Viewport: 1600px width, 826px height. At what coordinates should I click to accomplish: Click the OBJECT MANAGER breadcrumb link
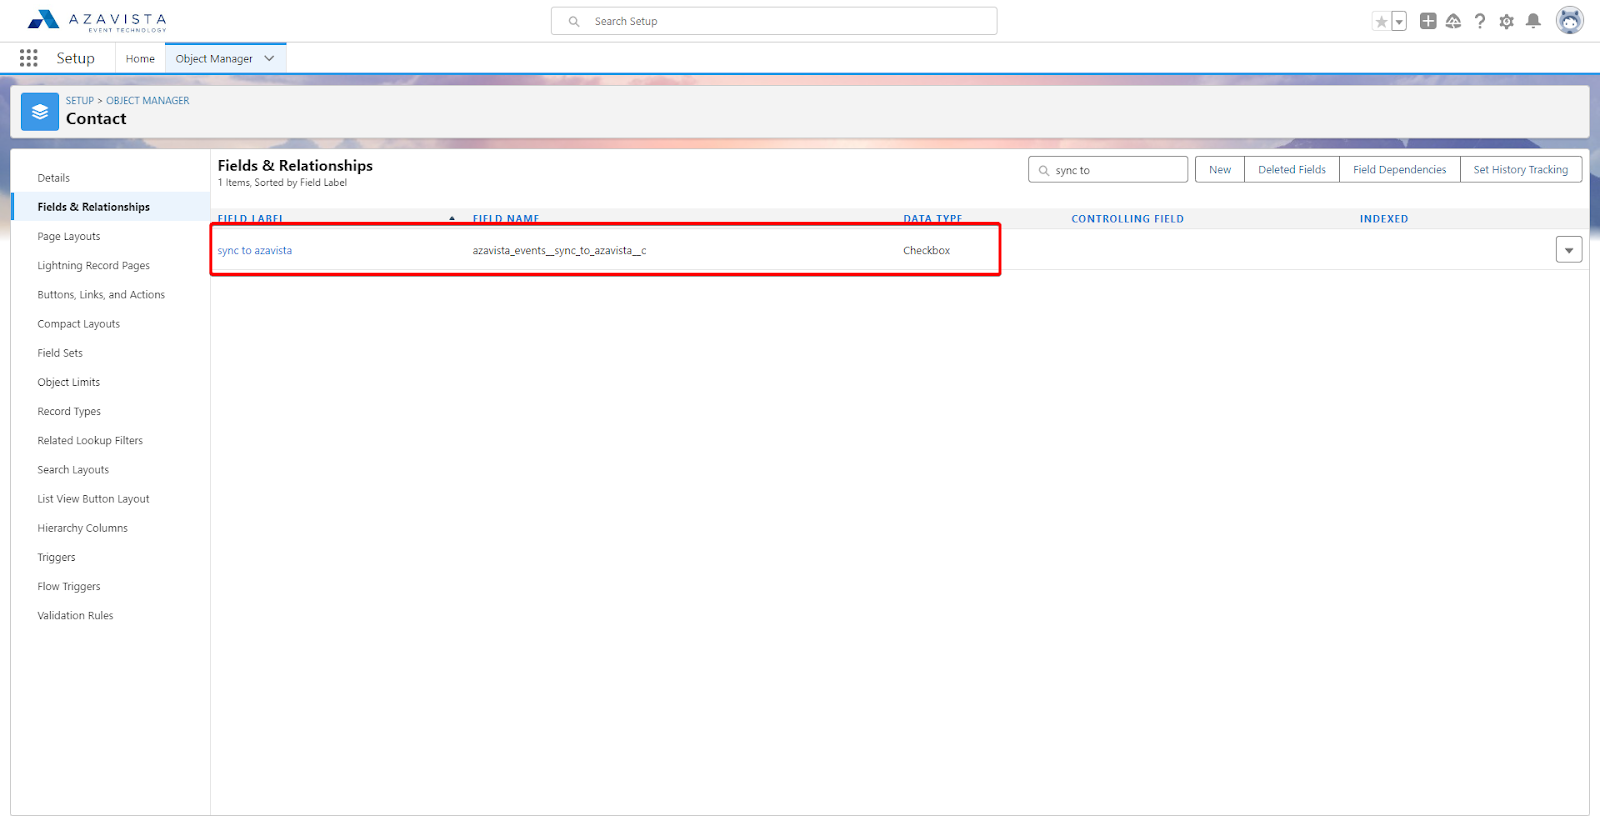point(148,101)
